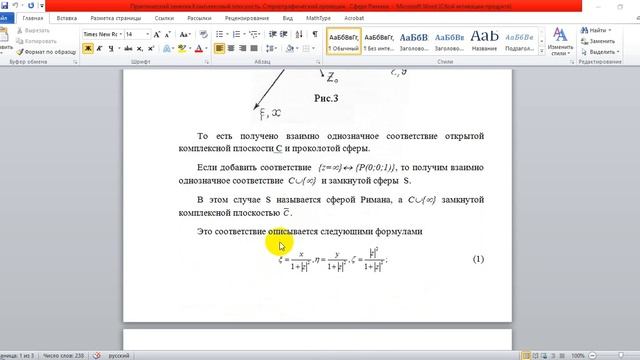Open font size dropdown showing 14
640x360 pixels.
pyautogui.click(x=147, y=34)
